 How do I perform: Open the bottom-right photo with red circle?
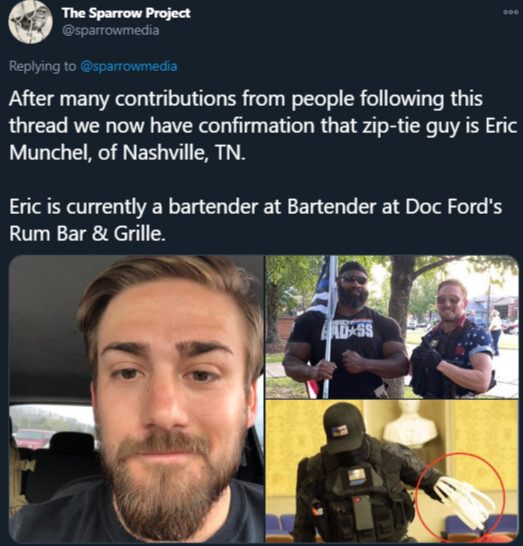coord(392,471)
